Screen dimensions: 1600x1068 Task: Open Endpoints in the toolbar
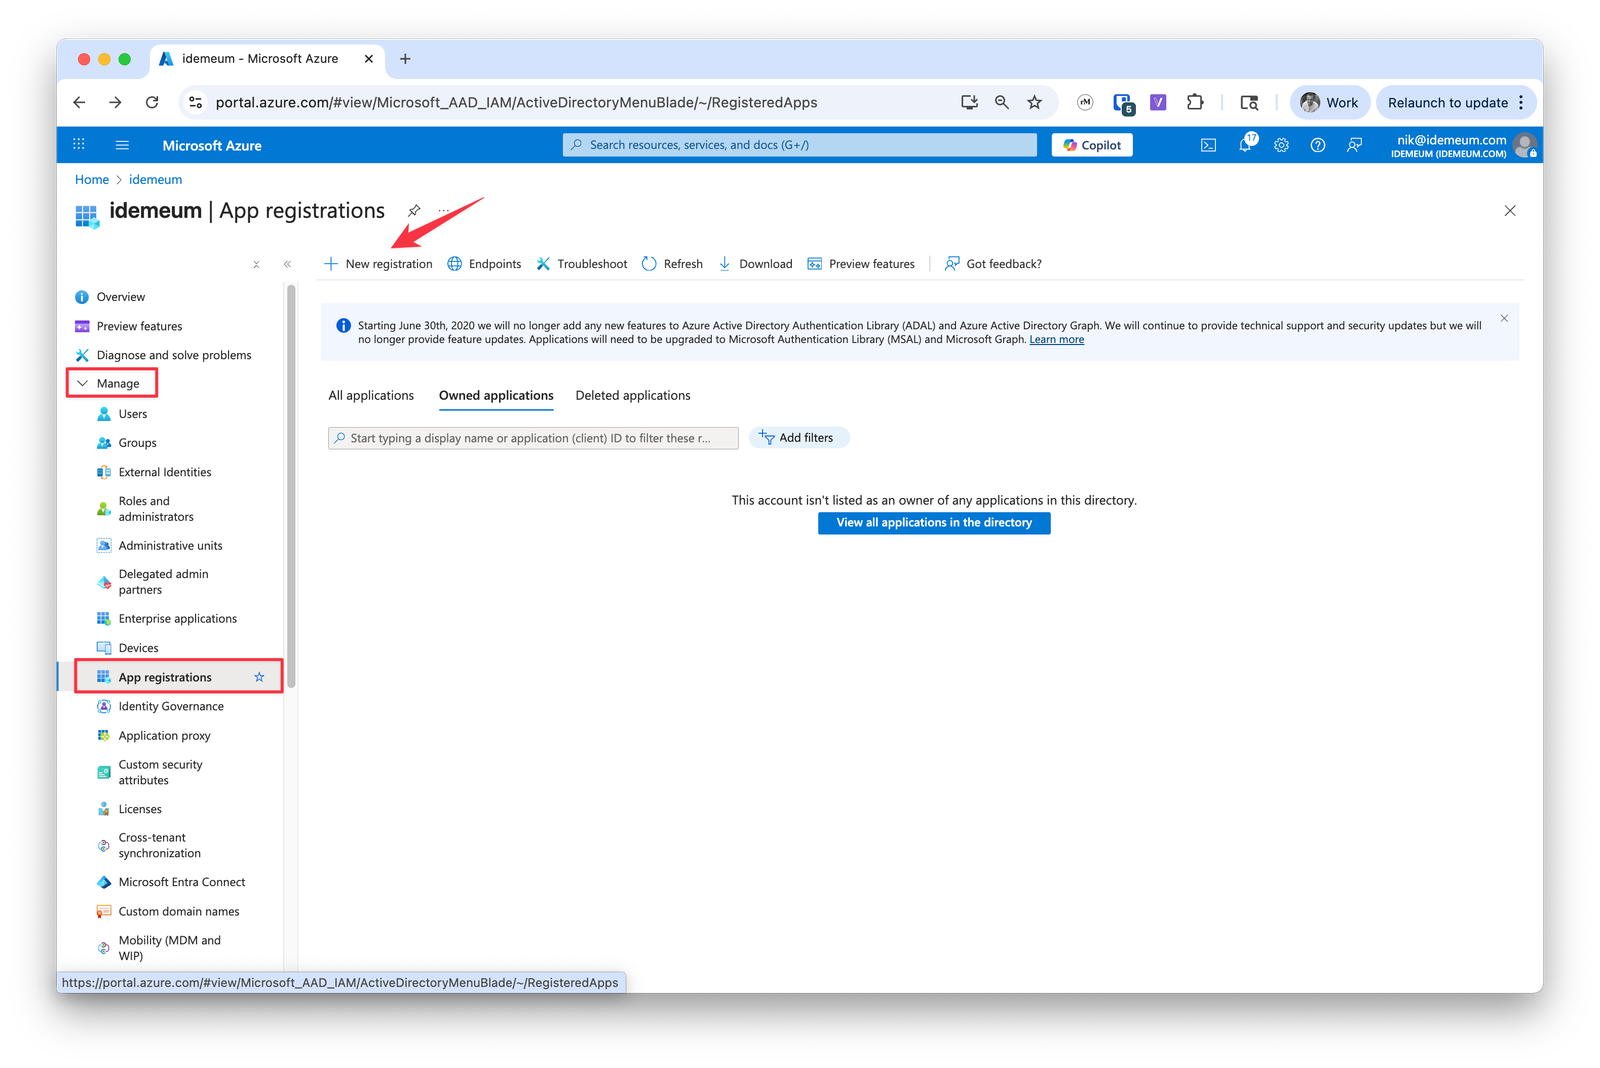484,264
